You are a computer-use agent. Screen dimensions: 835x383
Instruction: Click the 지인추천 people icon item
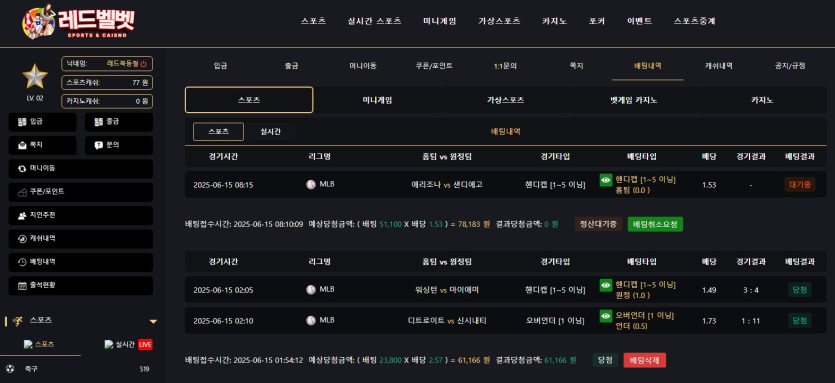coord(22,215)
